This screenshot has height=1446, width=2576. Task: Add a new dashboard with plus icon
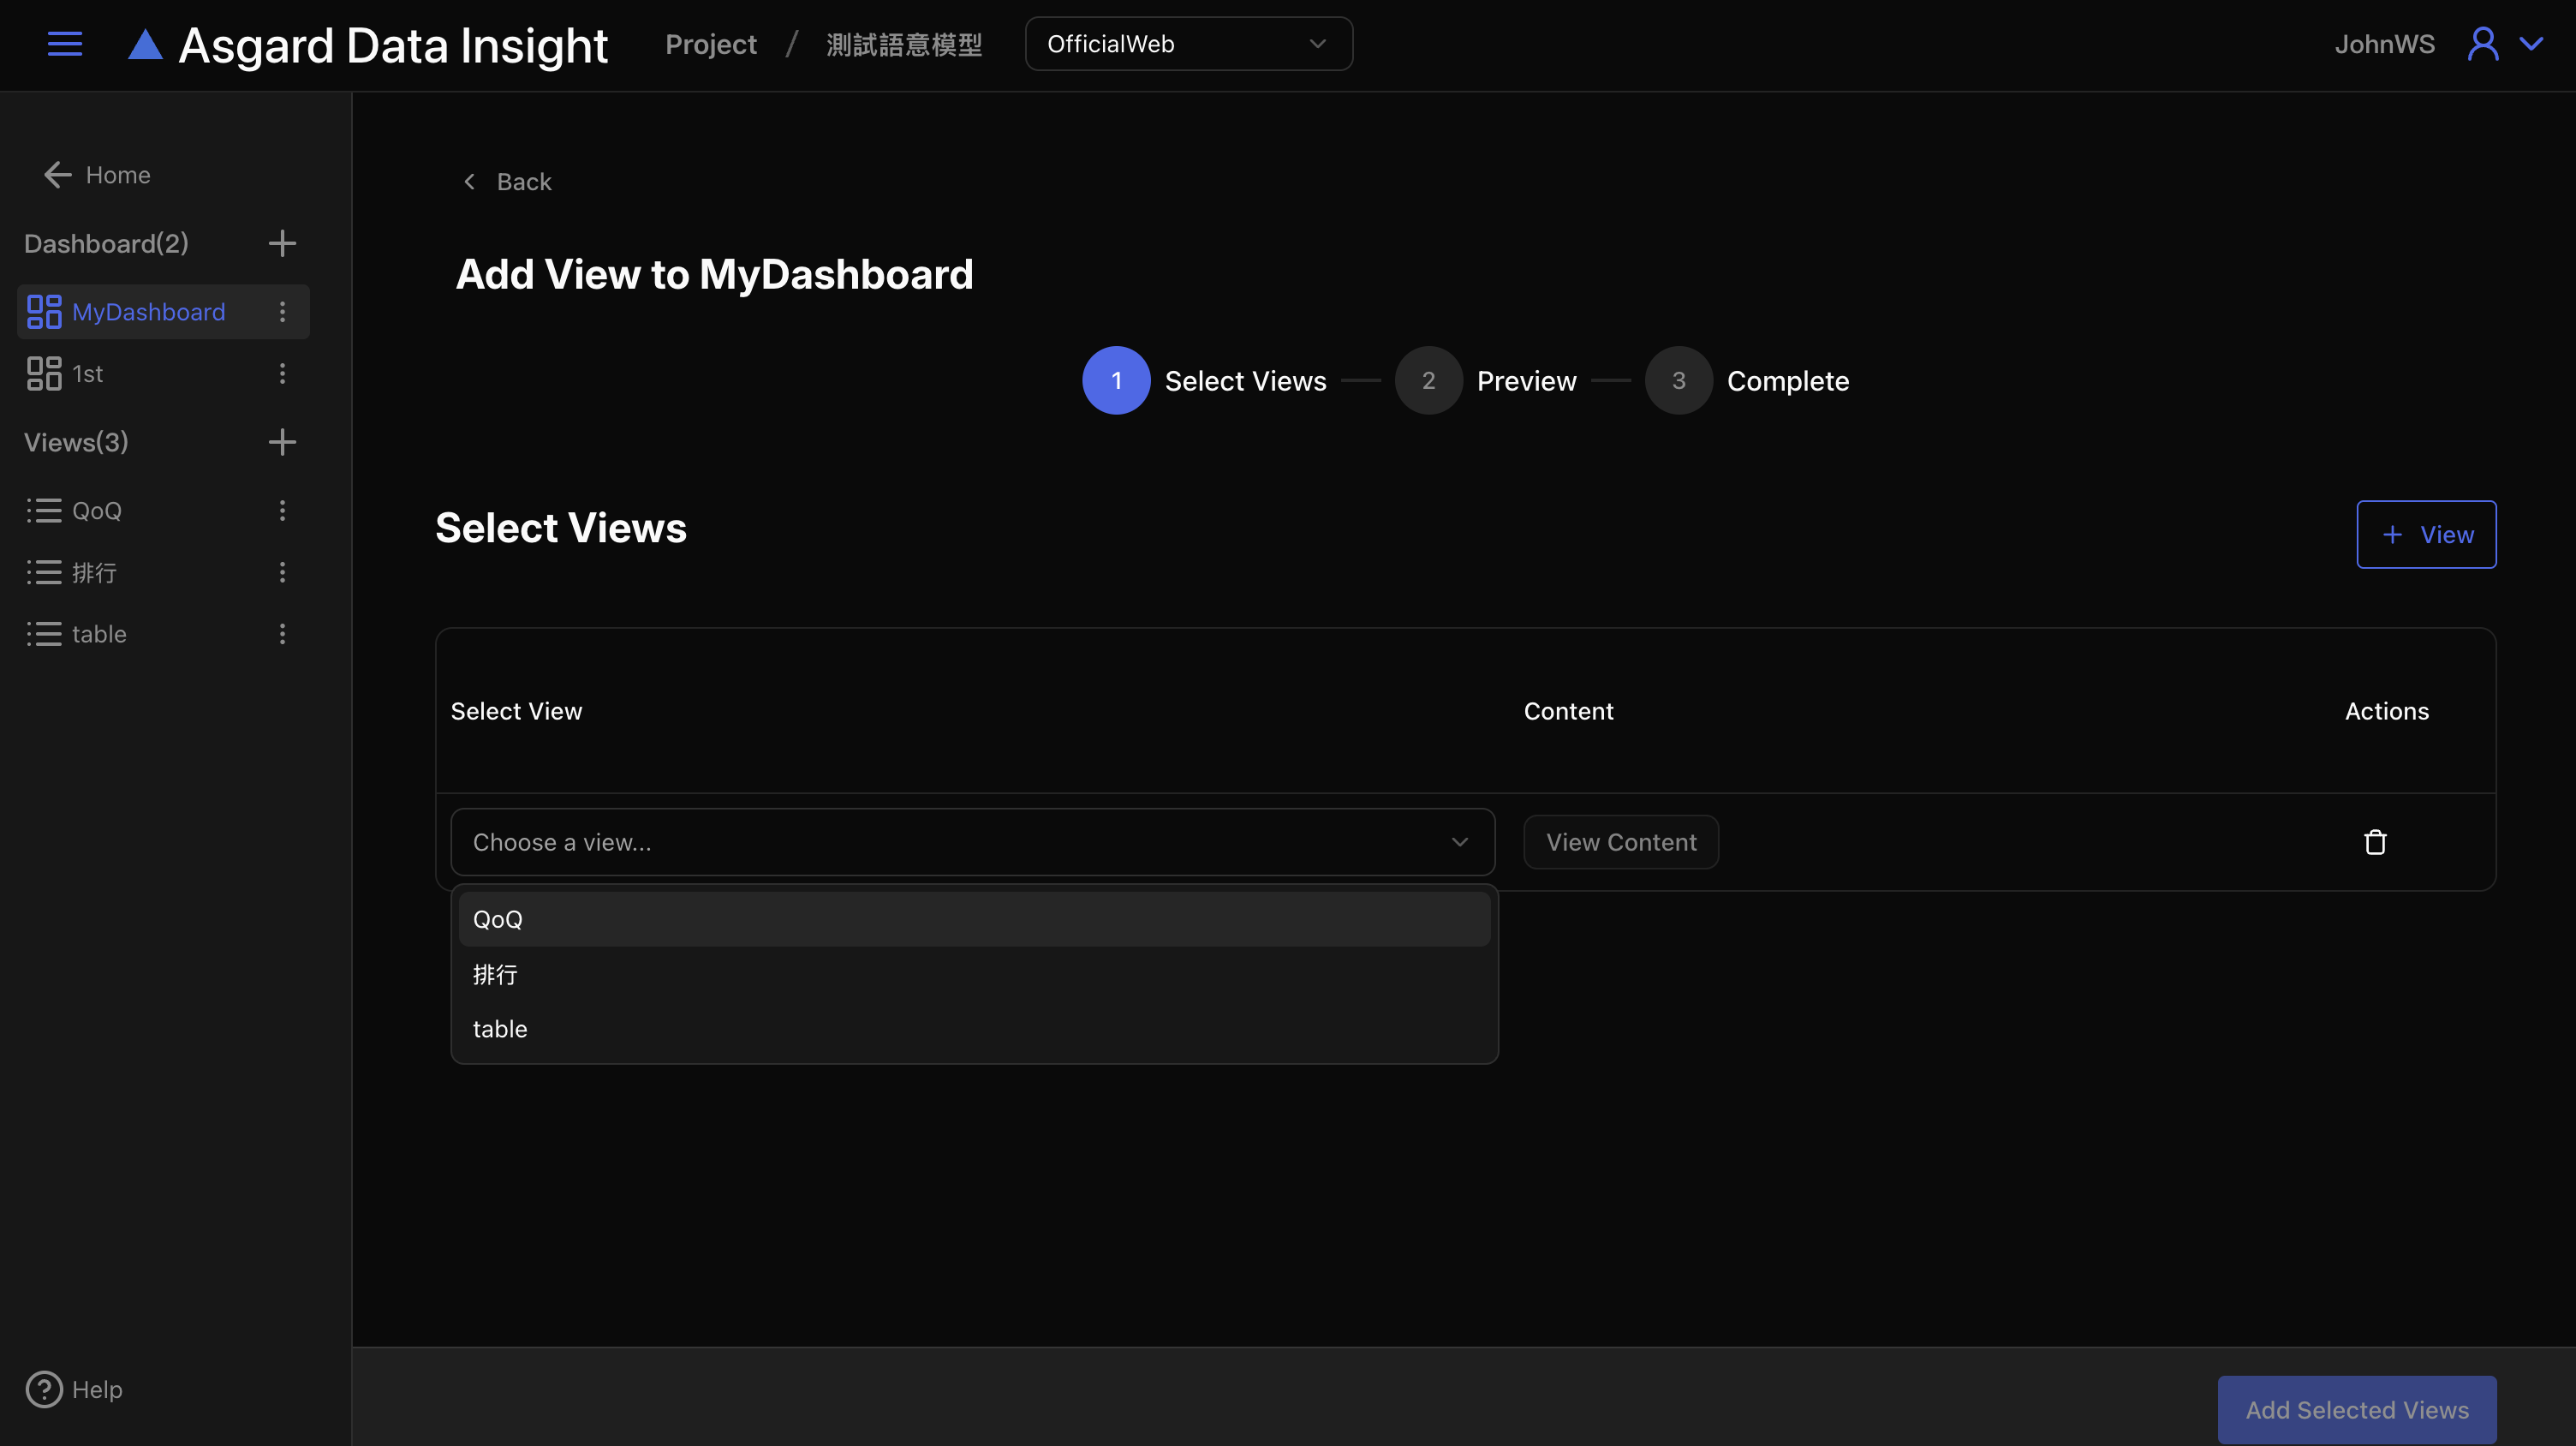pos(282,243)
